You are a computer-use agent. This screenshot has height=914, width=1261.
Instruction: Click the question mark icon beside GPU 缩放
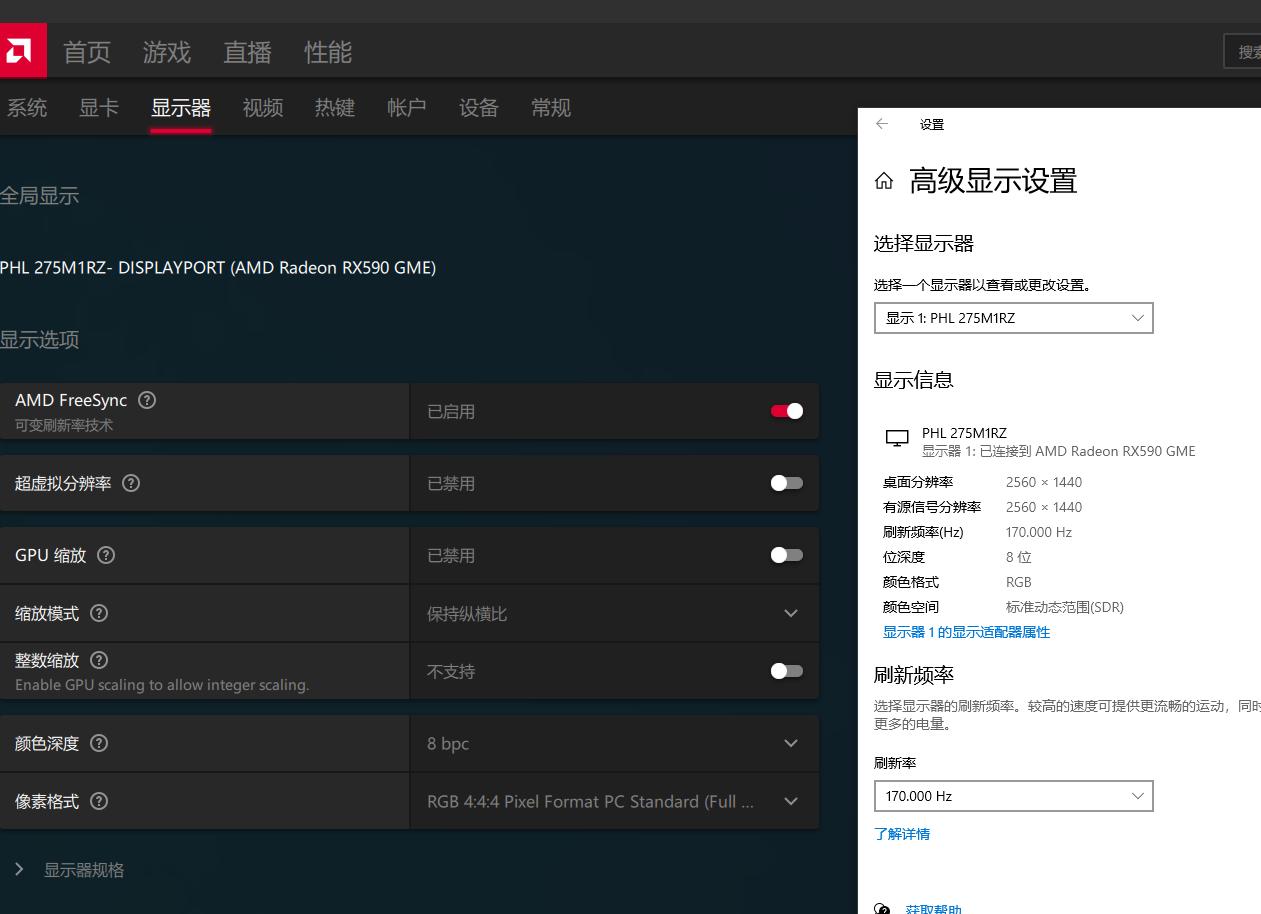(x=106, y=555)
